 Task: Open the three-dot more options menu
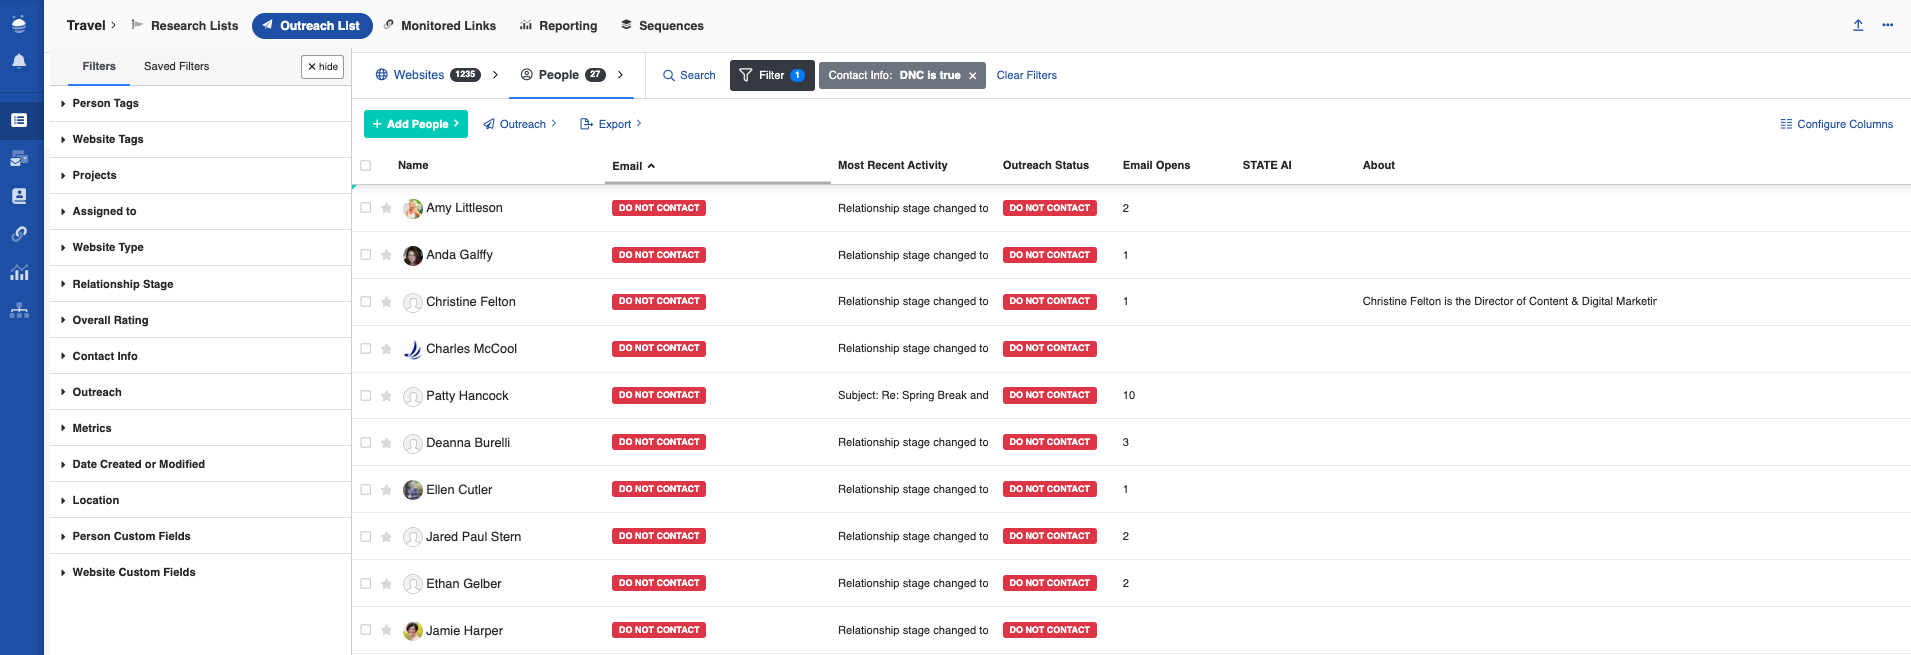1887,26
